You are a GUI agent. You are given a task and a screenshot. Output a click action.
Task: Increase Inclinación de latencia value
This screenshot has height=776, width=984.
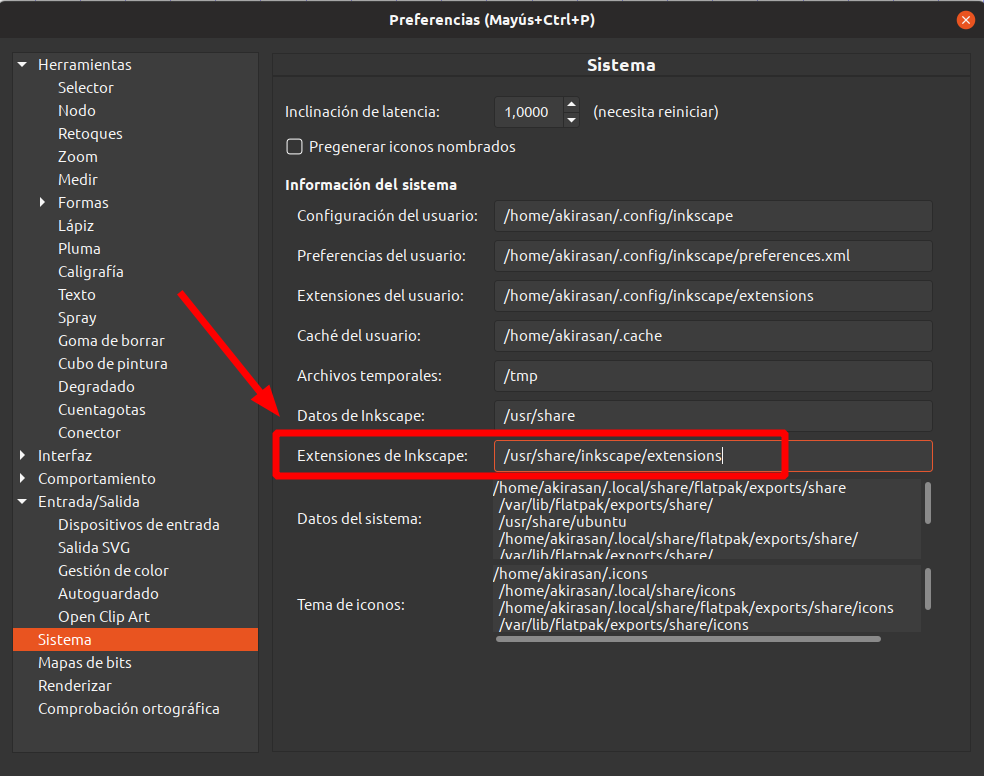[x=571, y=104]
